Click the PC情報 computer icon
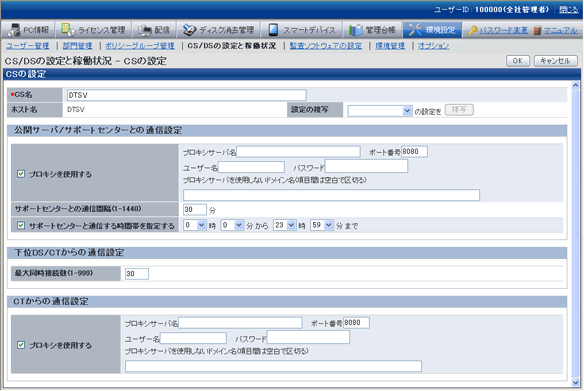Screen dimensions: 584x391 click(14, 30)
